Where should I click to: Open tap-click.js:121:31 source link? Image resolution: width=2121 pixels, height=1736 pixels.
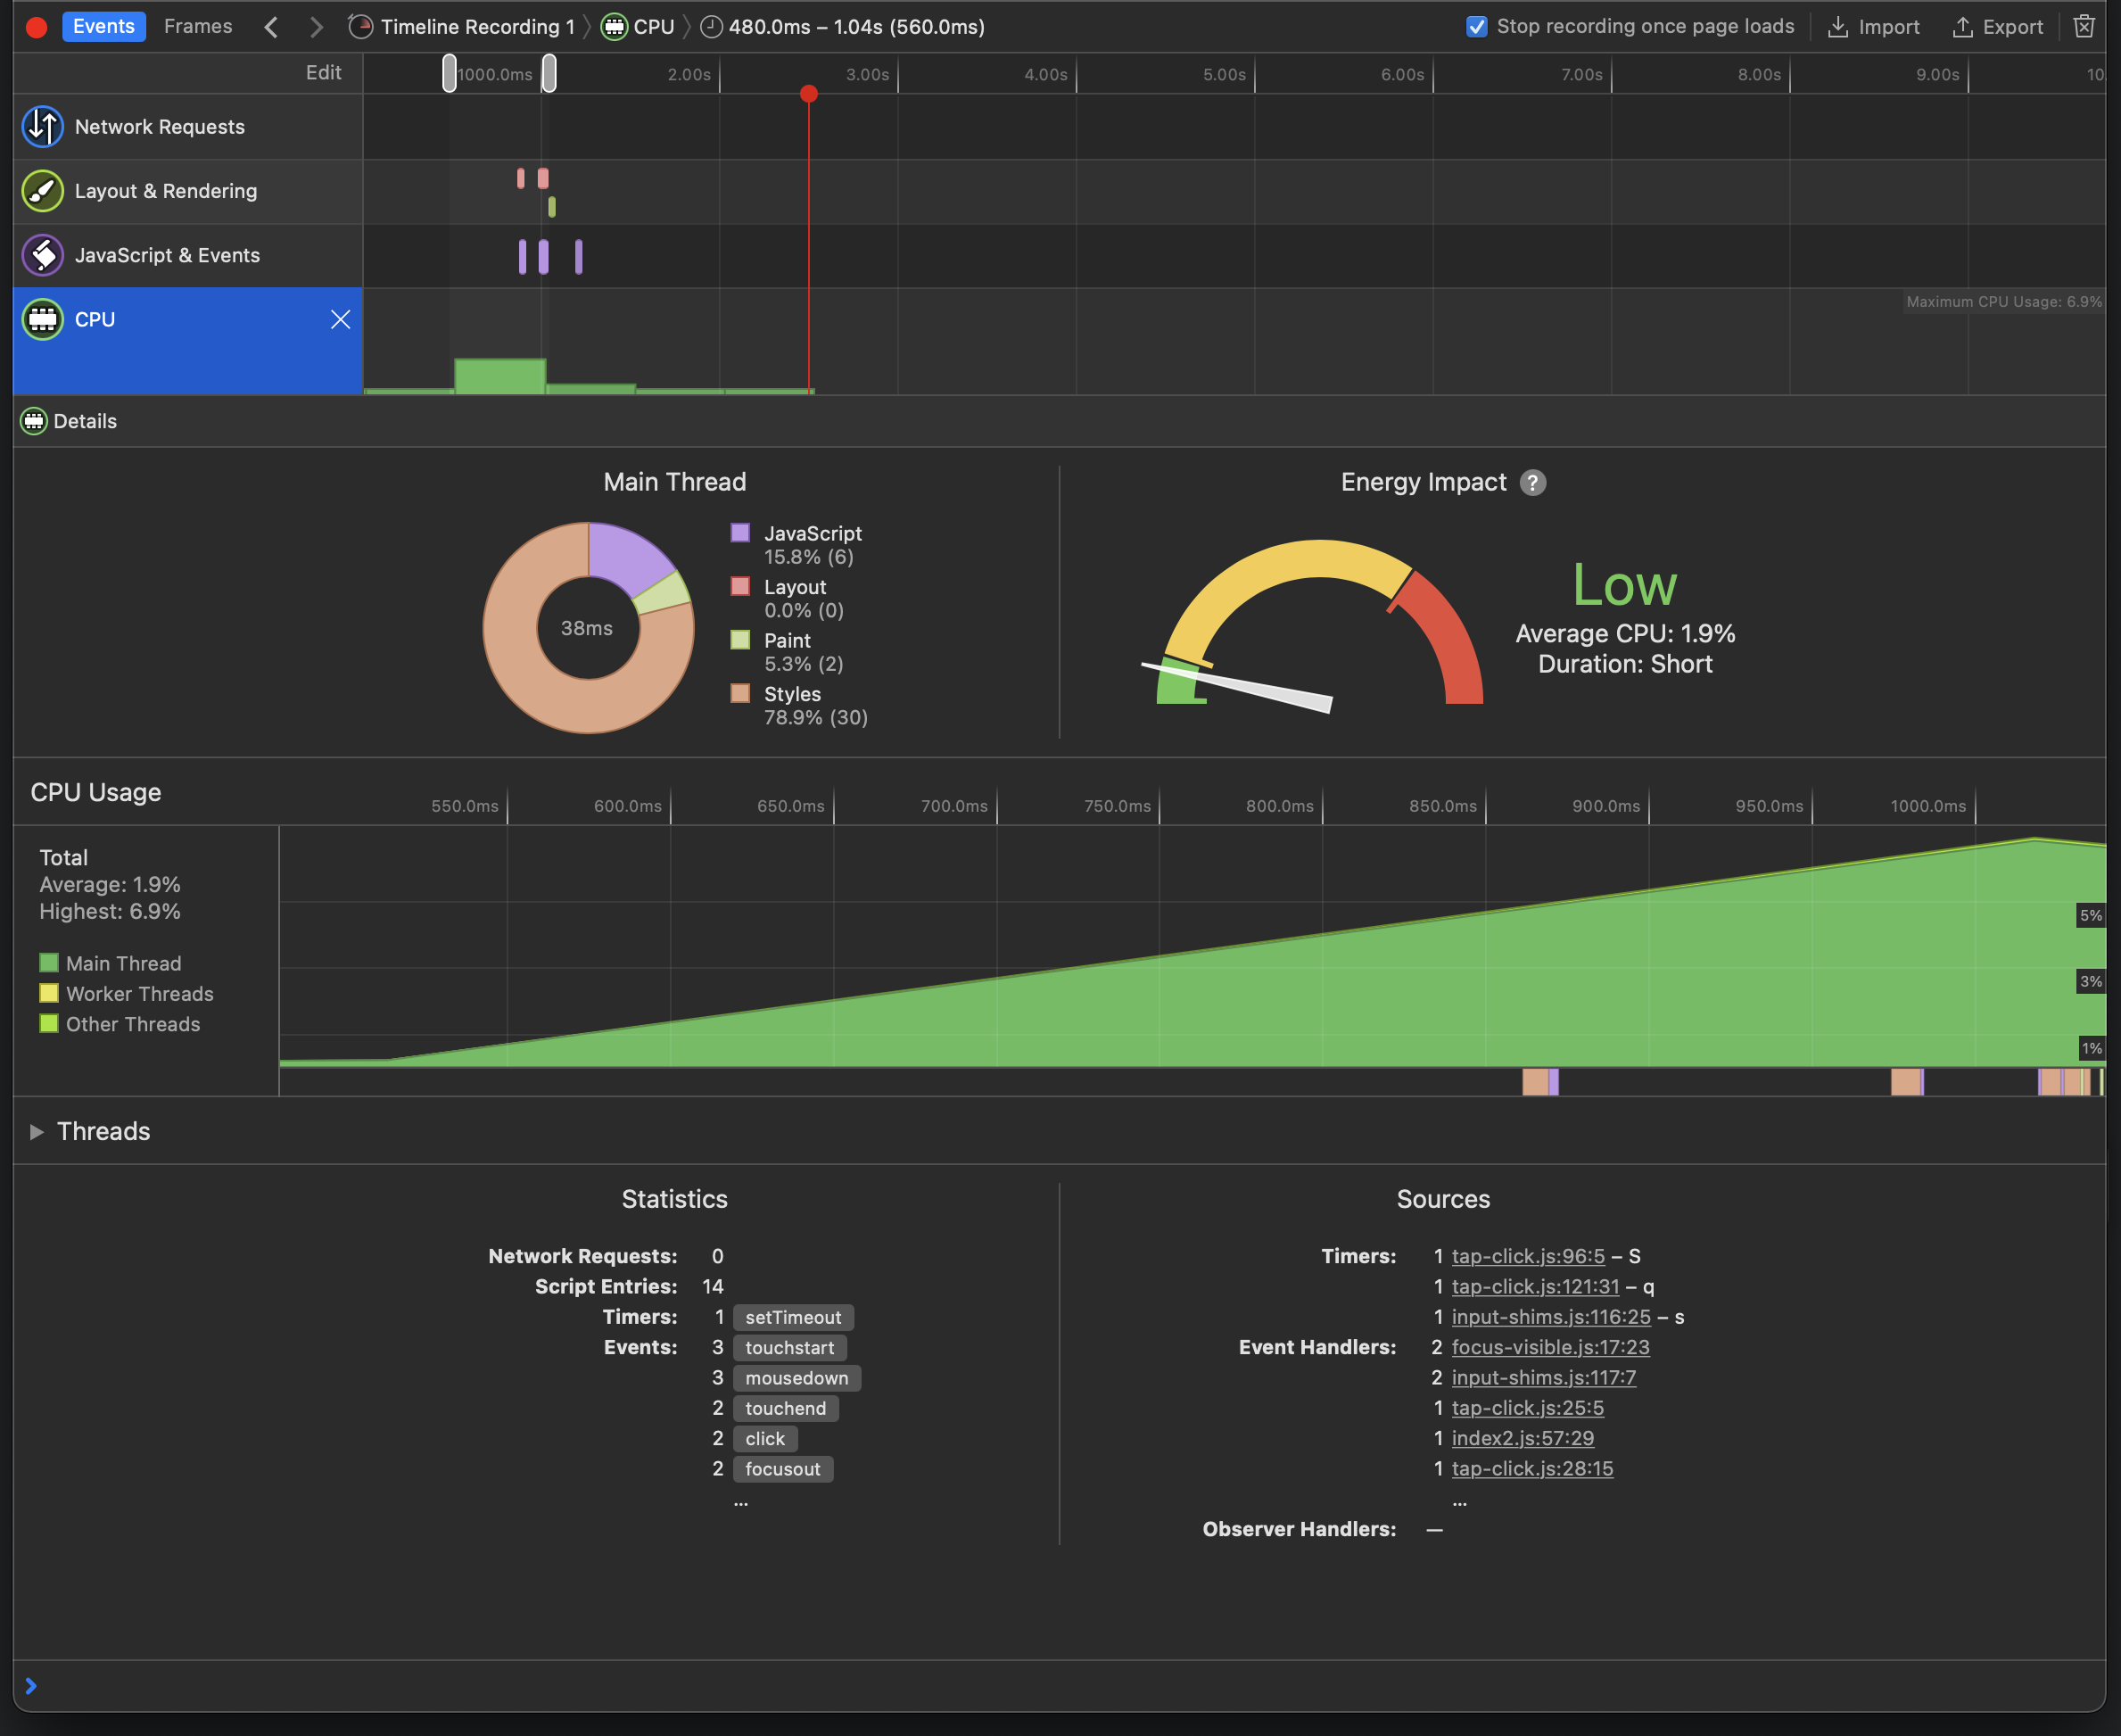tap(1535, 1287)
